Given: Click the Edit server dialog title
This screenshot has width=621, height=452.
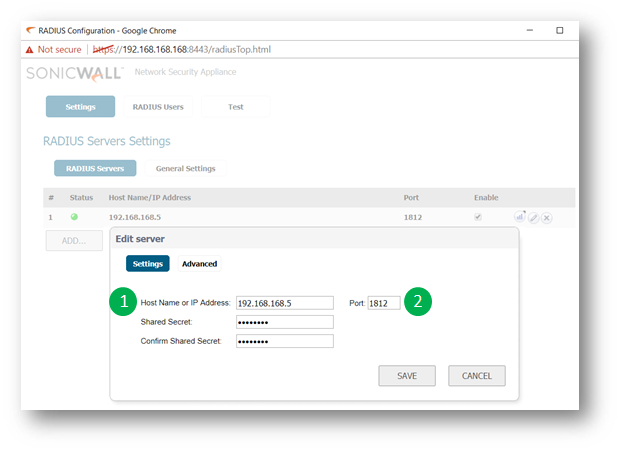Looking at the screenshot, I should tap(140, 239).
